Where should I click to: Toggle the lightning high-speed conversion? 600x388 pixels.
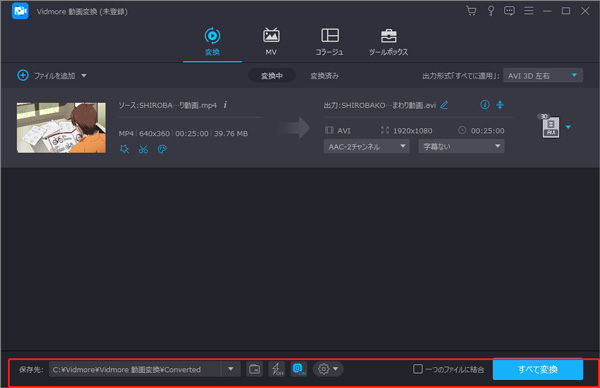click(277, 369)
